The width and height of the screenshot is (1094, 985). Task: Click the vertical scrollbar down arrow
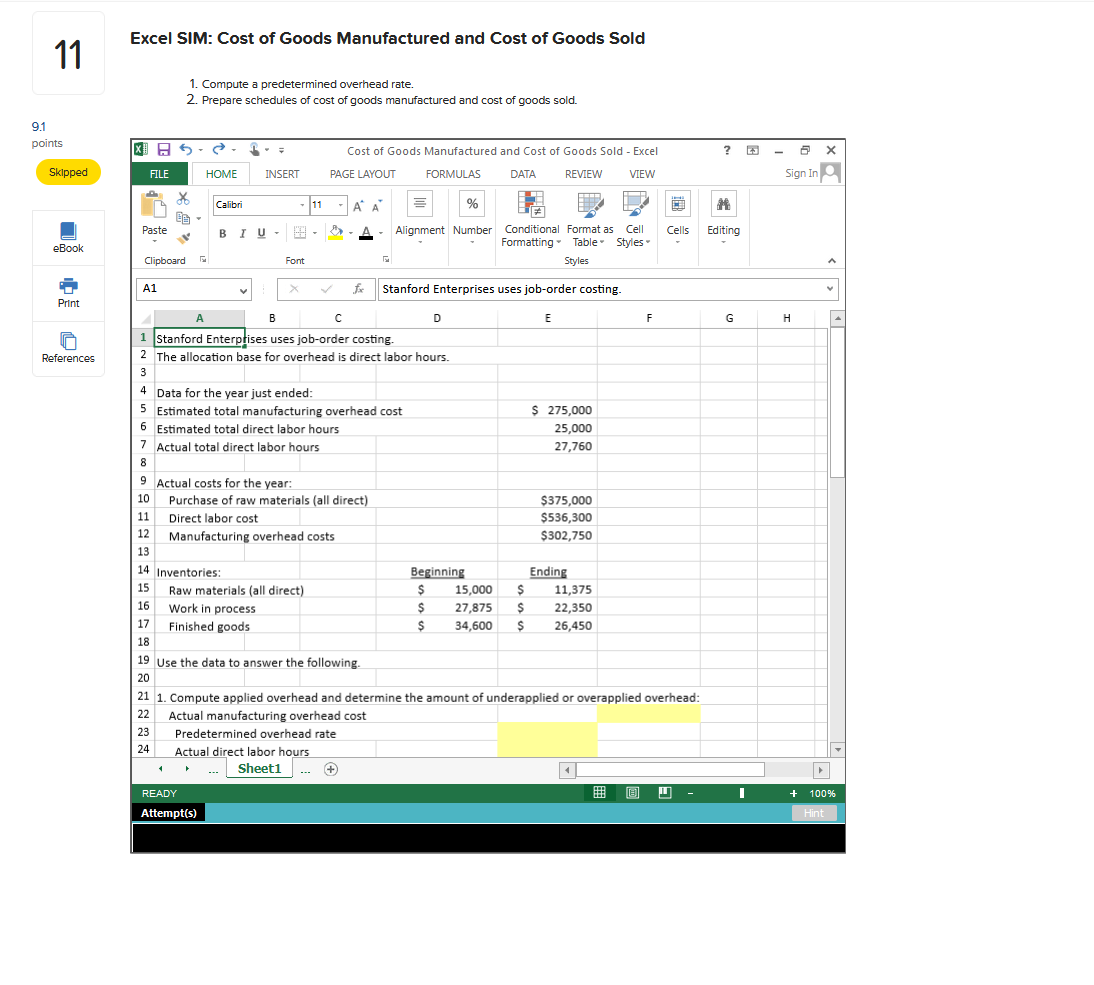point(838,749)
